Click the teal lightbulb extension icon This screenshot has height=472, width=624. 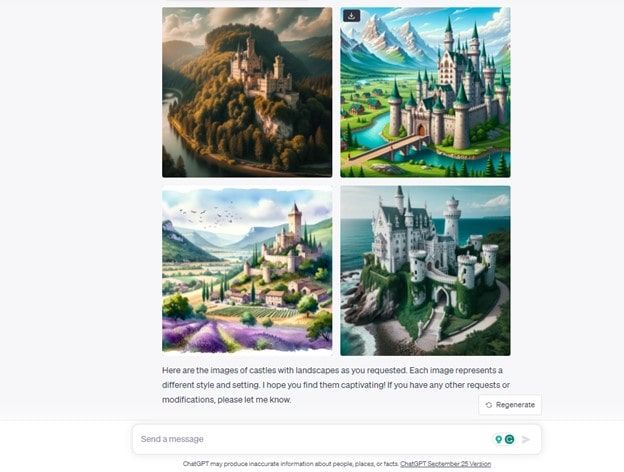(498, 439)
